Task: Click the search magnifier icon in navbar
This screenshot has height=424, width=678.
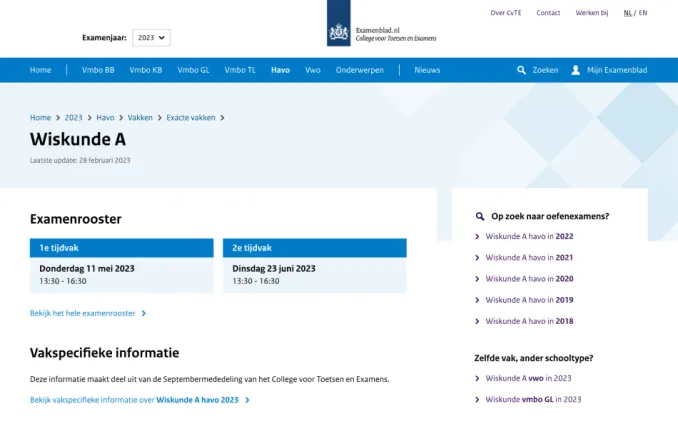Action: 521,70
